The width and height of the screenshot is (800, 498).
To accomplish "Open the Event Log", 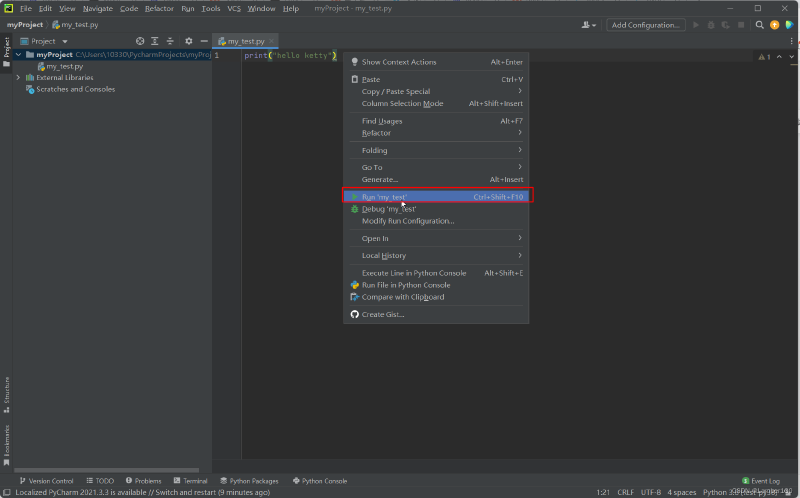I will [761, 481].
